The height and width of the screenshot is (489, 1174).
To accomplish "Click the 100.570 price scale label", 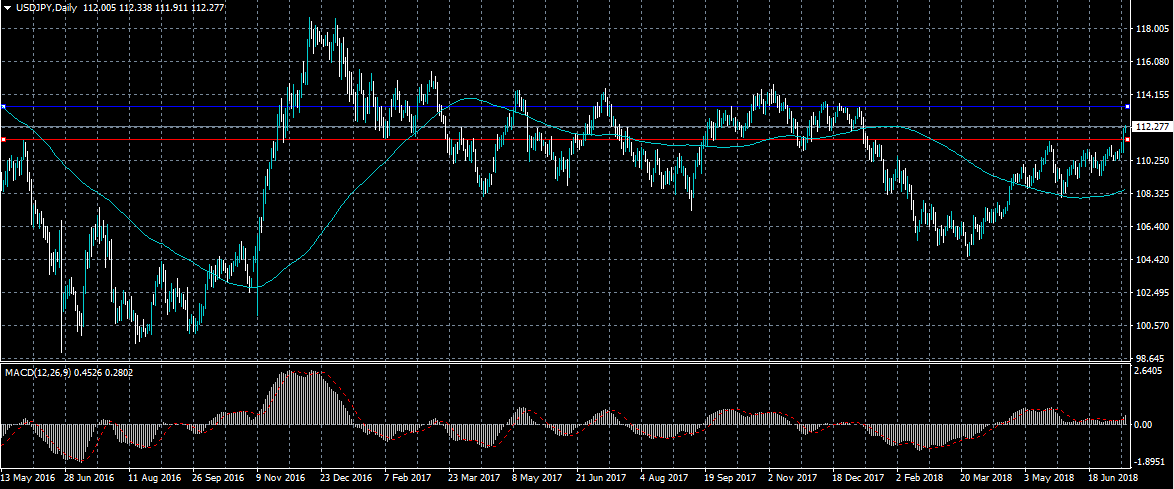I will click(x=1153, y=326).
